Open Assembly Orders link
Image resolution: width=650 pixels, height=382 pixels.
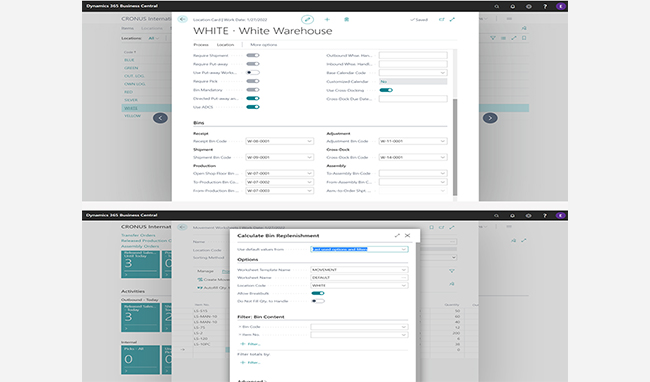coord(140,246)
